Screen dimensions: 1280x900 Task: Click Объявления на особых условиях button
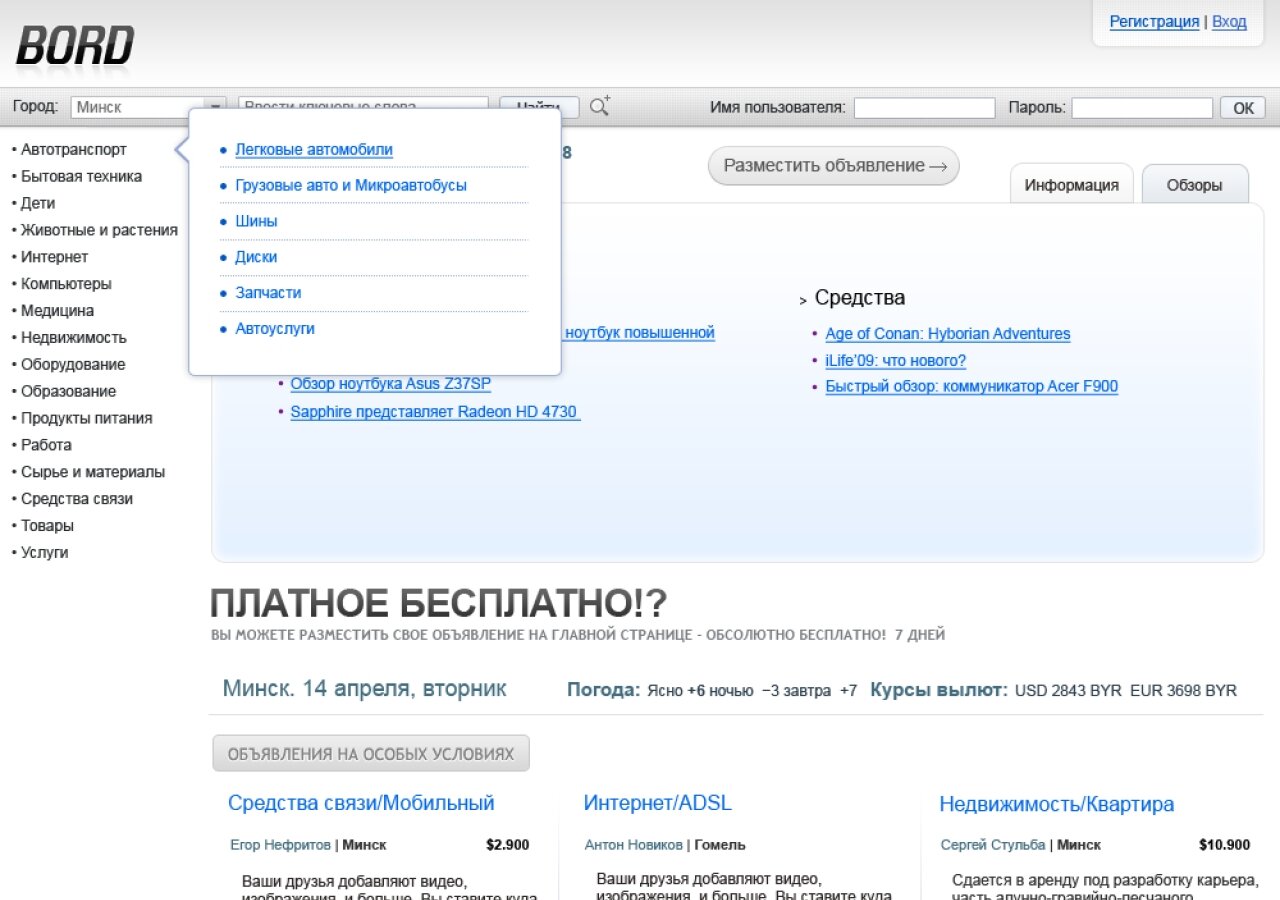click(x=371, y=754)
